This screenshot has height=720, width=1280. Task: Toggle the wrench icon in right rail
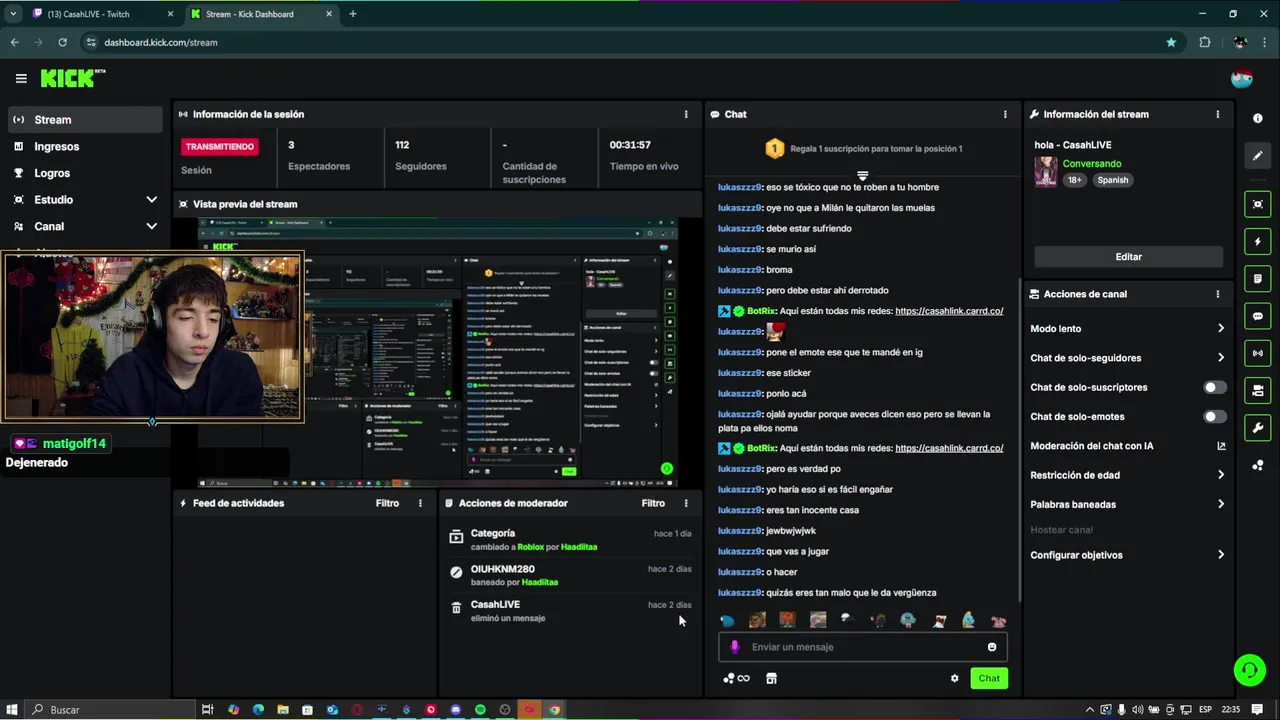[1258, 428]
